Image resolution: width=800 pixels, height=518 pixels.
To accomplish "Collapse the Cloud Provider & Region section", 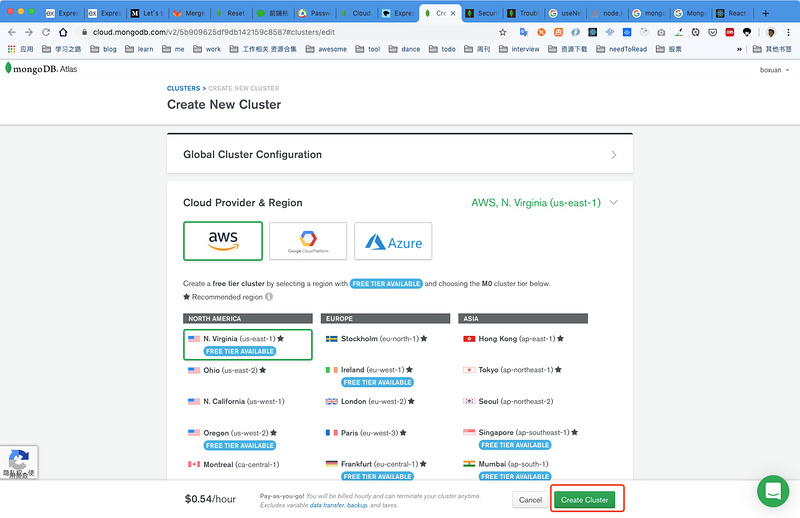I will pyautogui.click(x=614, y=203).
